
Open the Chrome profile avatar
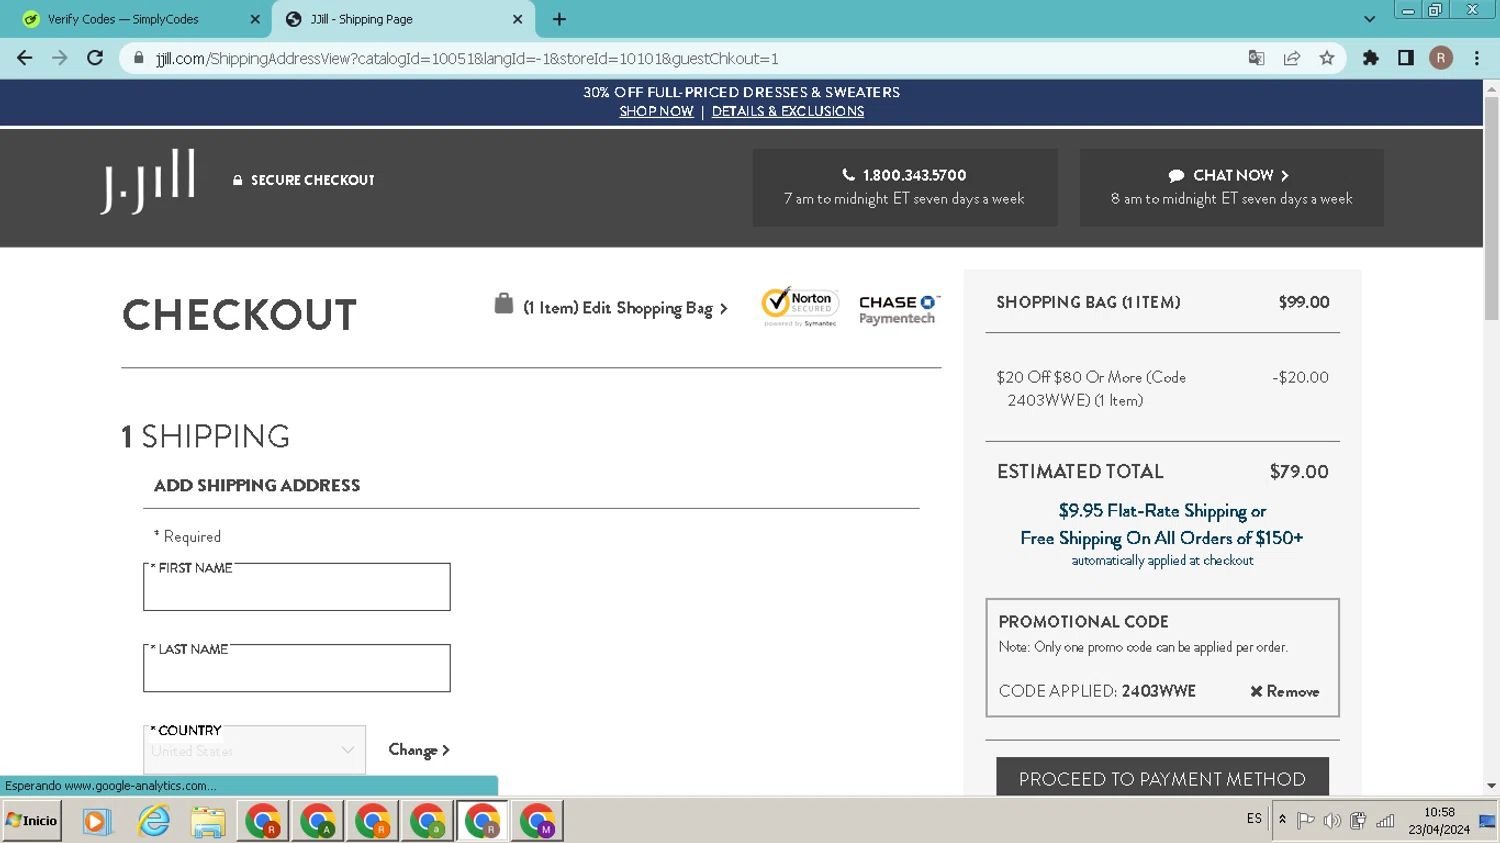(1441, 58)
